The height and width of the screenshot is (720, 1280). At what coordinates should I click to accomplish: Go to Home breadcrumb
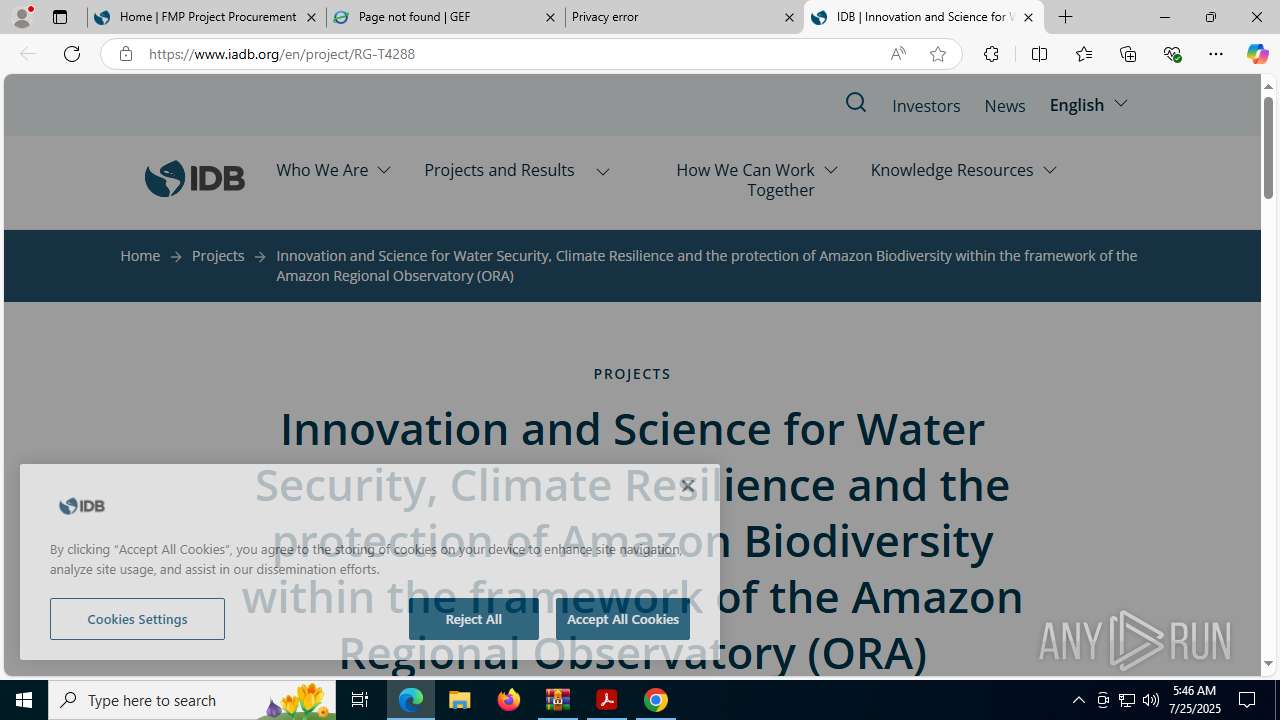(x=140, y=256)
